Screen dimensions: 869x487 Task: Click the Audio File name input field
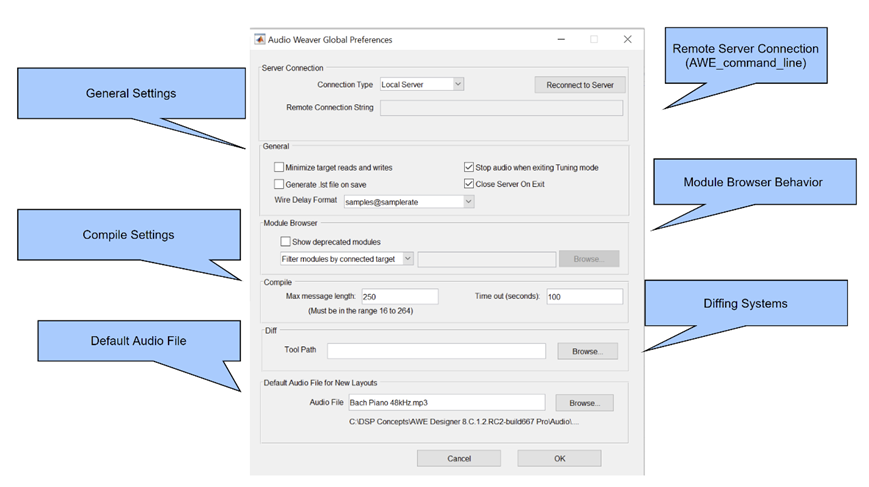coord(446,403)
